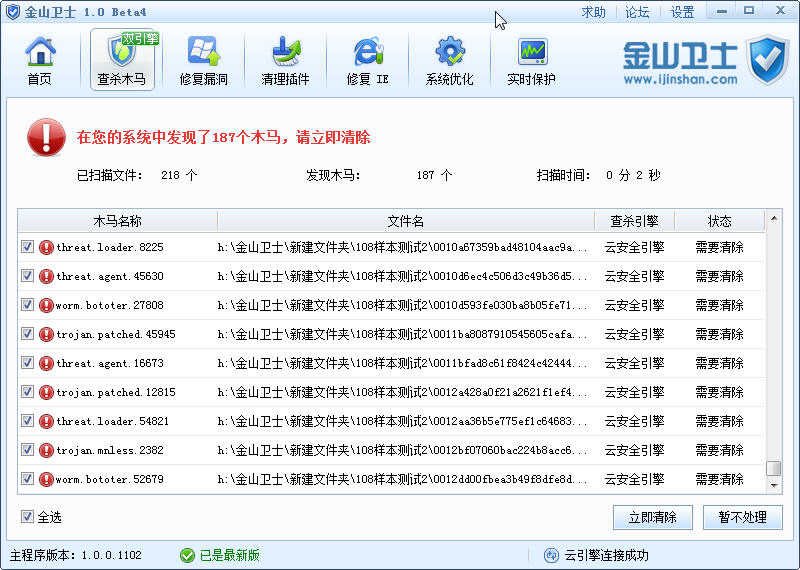Visit www.ijinshan.com link in logo

(680, 80)
